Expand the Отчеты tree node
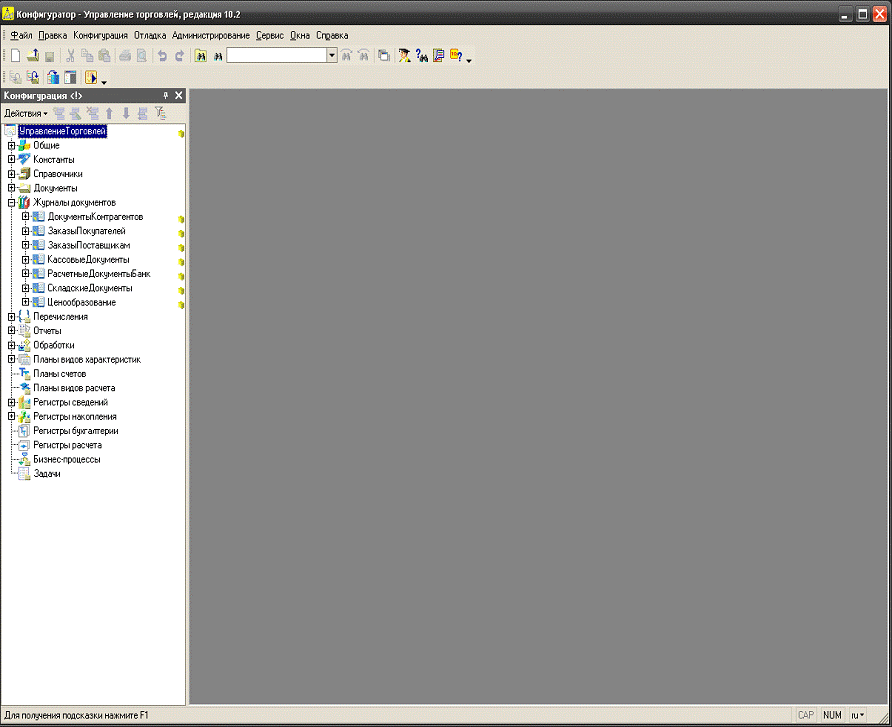The image size is (892, 727). pos(11,331)
